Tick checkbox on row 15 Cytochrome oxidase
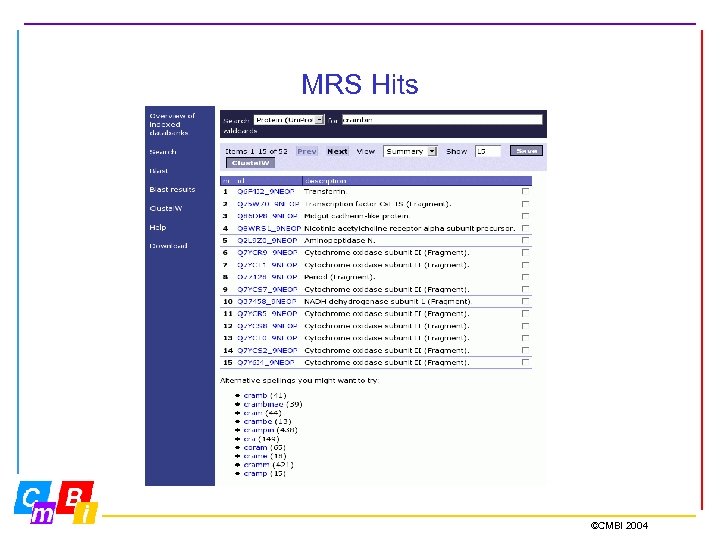Viewport: 720px width, 540px height. (x=525, y=362)
